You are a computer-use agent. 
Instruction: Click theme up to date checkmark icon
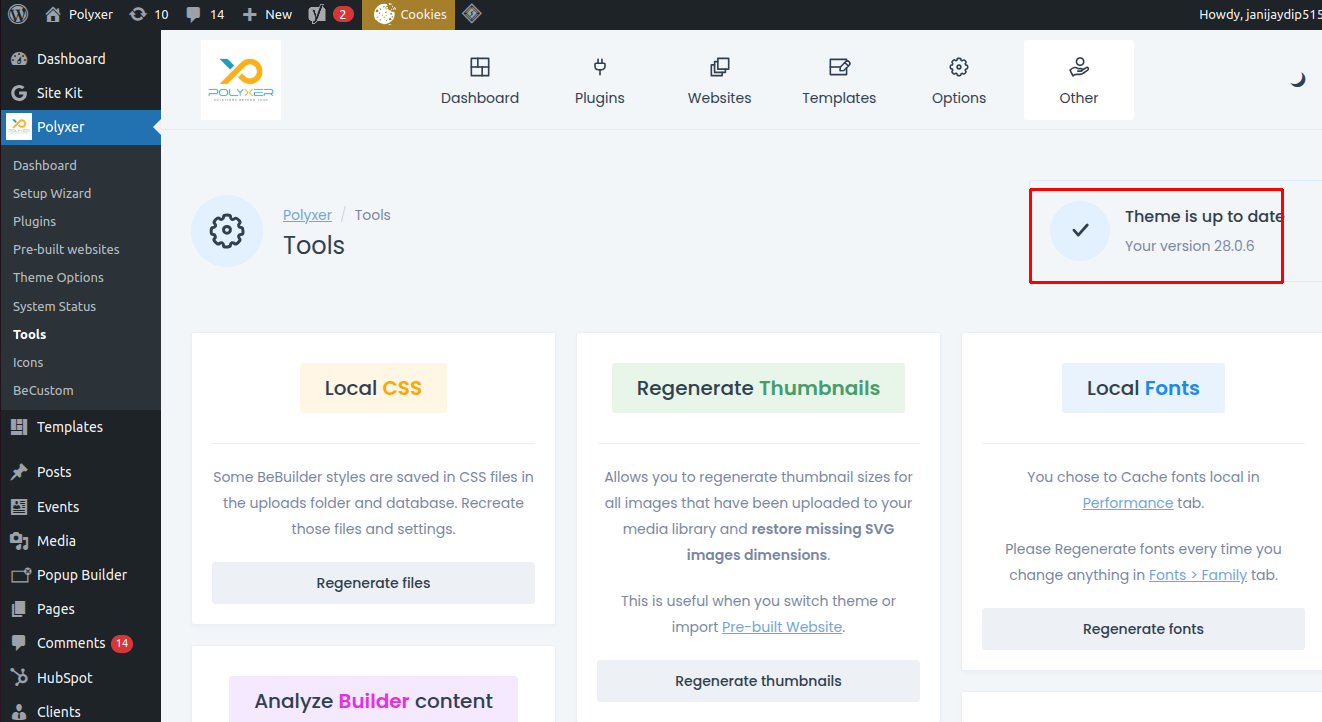click(1080, 231)
